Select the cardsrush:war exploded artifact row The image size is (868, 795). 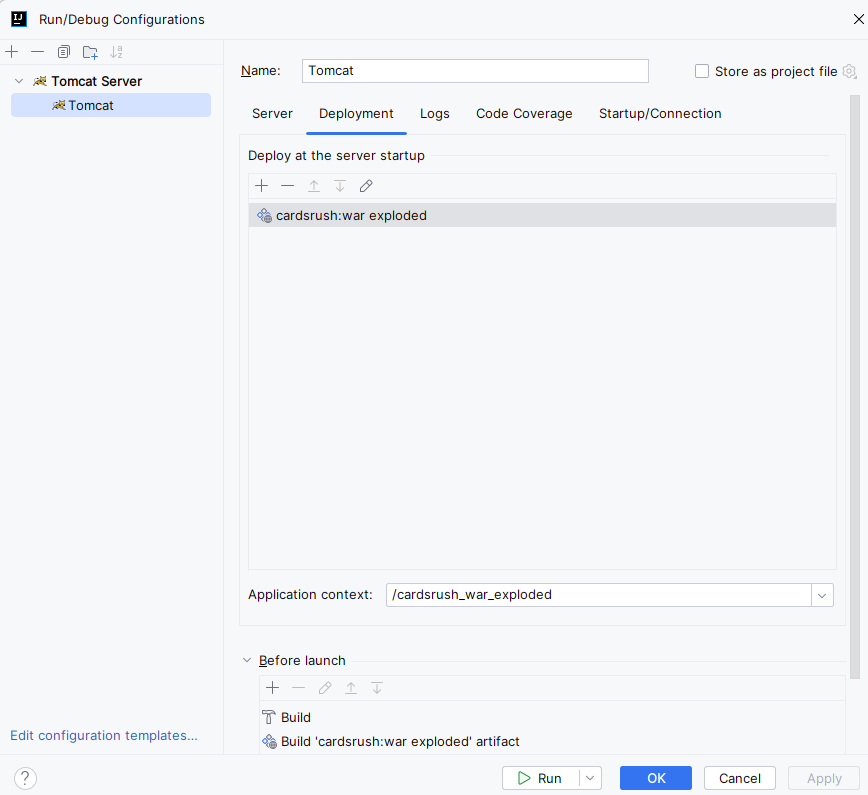[542, 215]
